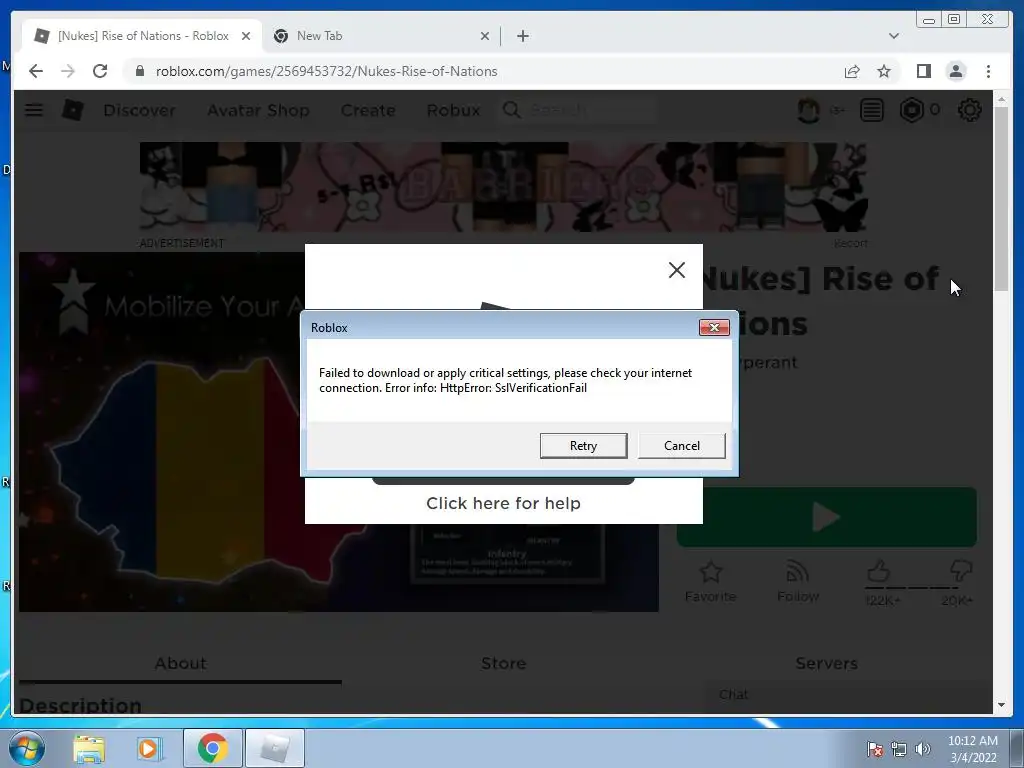Image resolution: width=1024 pixels, height=768 pixels.
Task: Open Discover in the Roblox navbar
Action: tap(139, 110)
